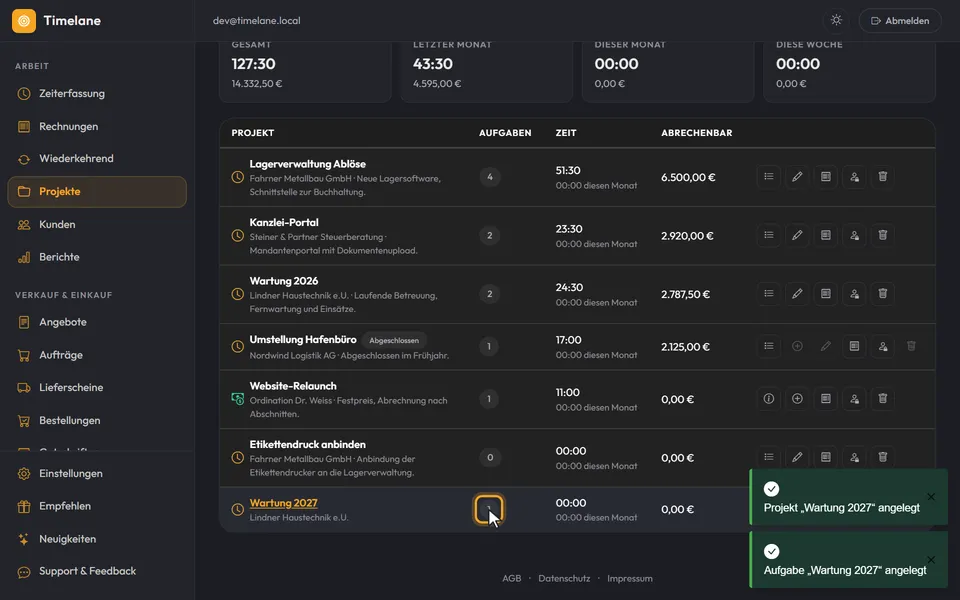
Task: Open Berichte in the sidebar
Action: 97,257
